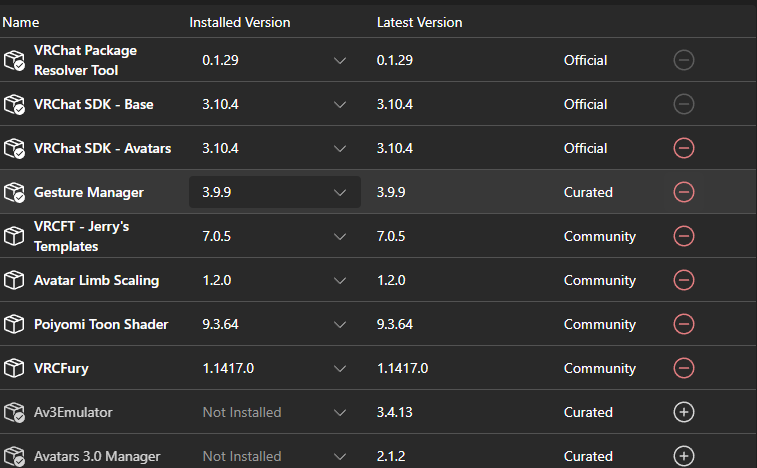Open version dropdown for VRChat SDK - Base

[x=275, y=104]
